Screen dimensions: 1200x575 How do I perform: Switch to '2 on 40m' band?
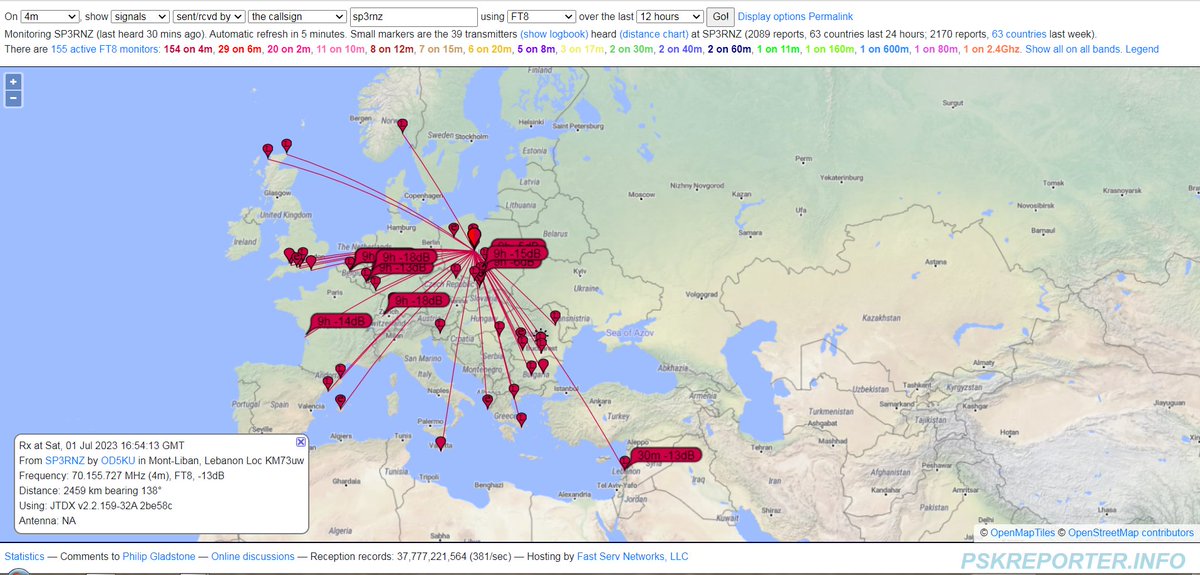click(680, 49)
